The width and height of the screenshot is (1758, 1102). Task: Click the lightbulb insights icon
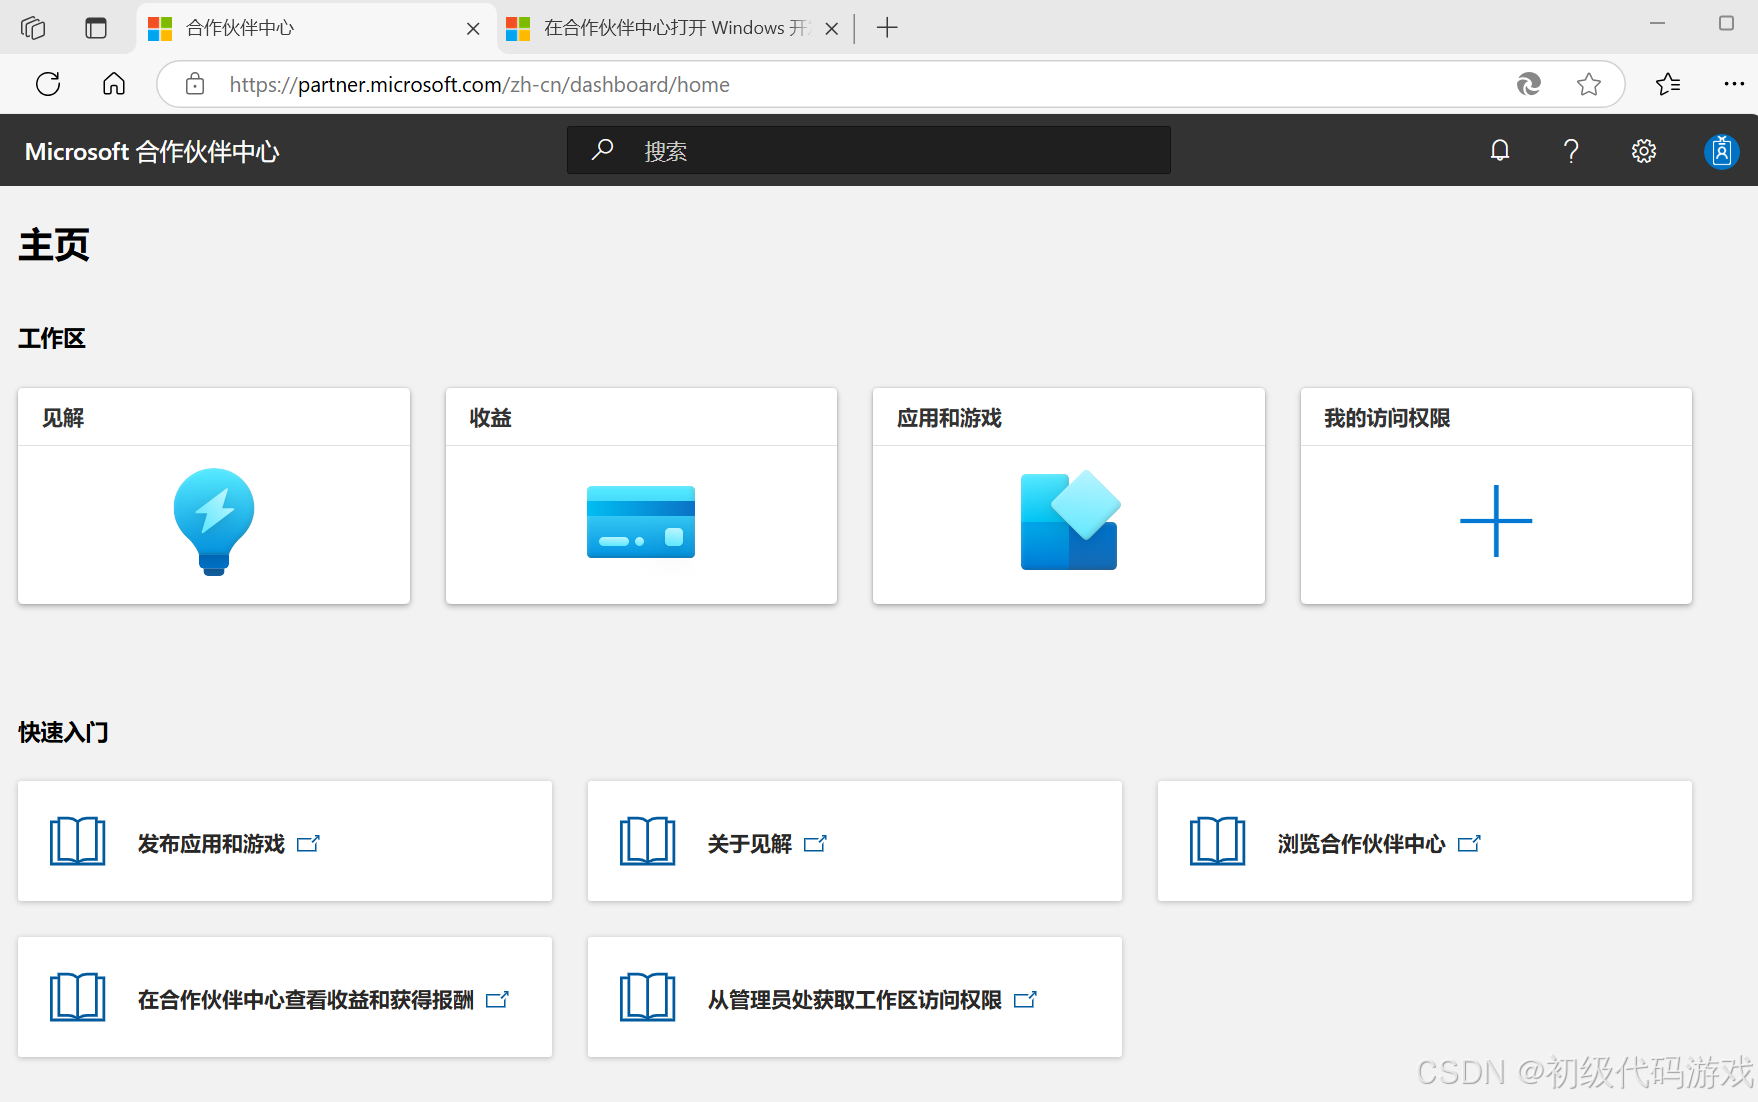tap(214, 522)
